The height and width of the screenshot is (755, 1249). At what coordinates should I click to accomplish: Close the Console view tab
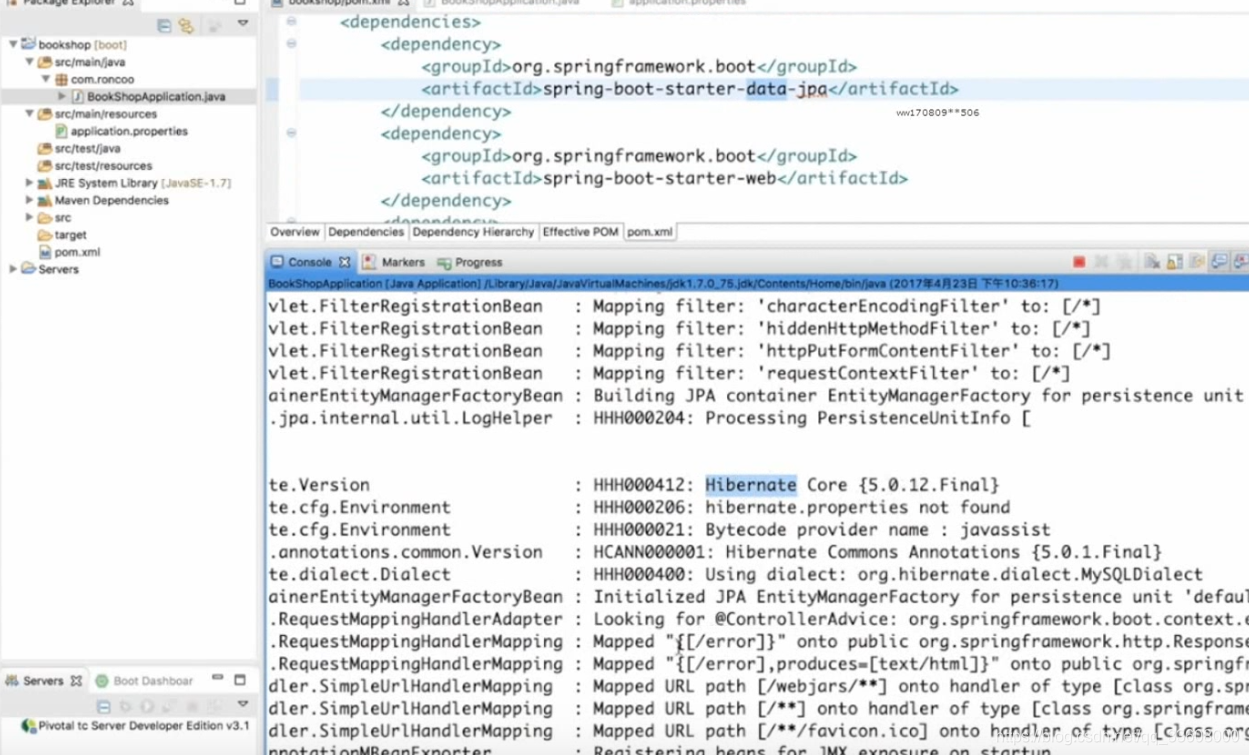[x=345, y=262]
